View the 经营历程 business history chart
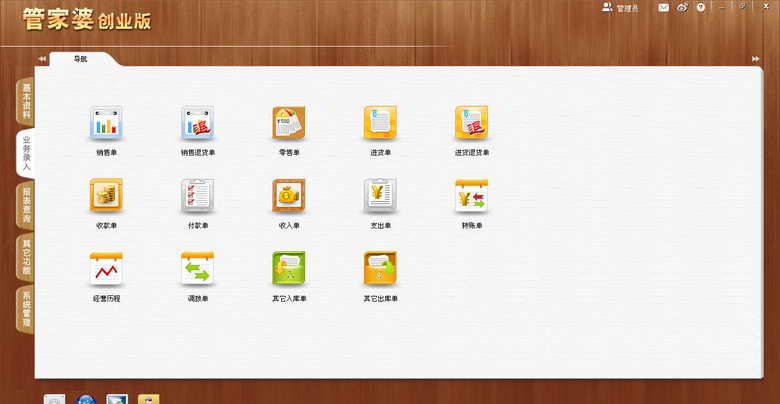Viewport: 780px width, 404px height. [x=106, y=269]
